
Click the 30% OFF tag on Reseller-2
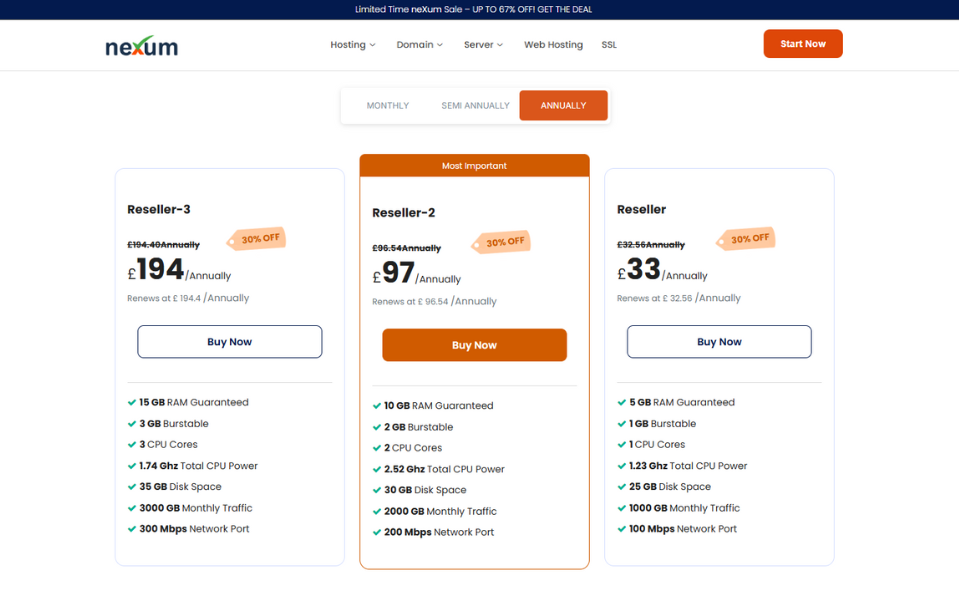pyautogui.click(x=503, y=242)
